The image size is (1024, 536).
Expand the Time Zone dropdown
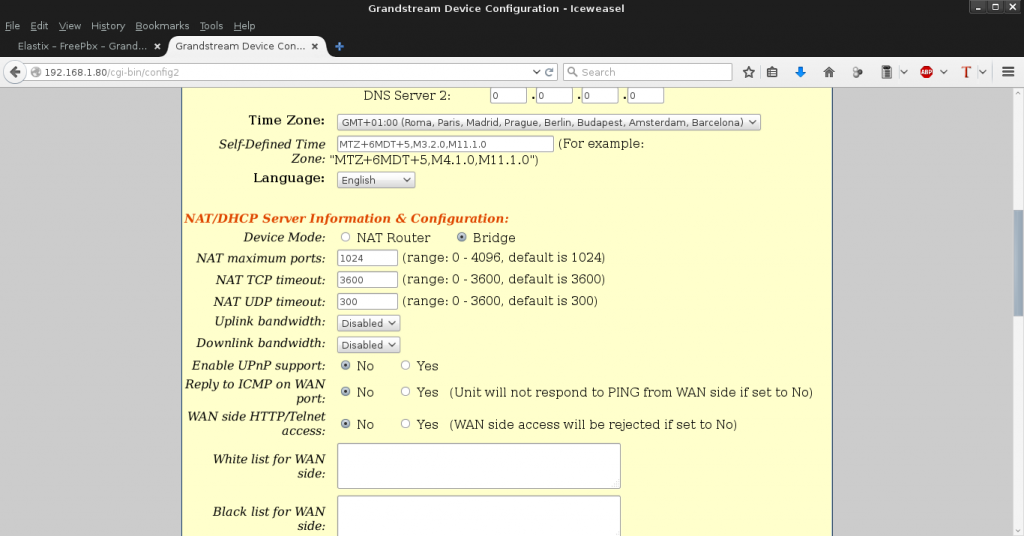click(x=548, y=122)
